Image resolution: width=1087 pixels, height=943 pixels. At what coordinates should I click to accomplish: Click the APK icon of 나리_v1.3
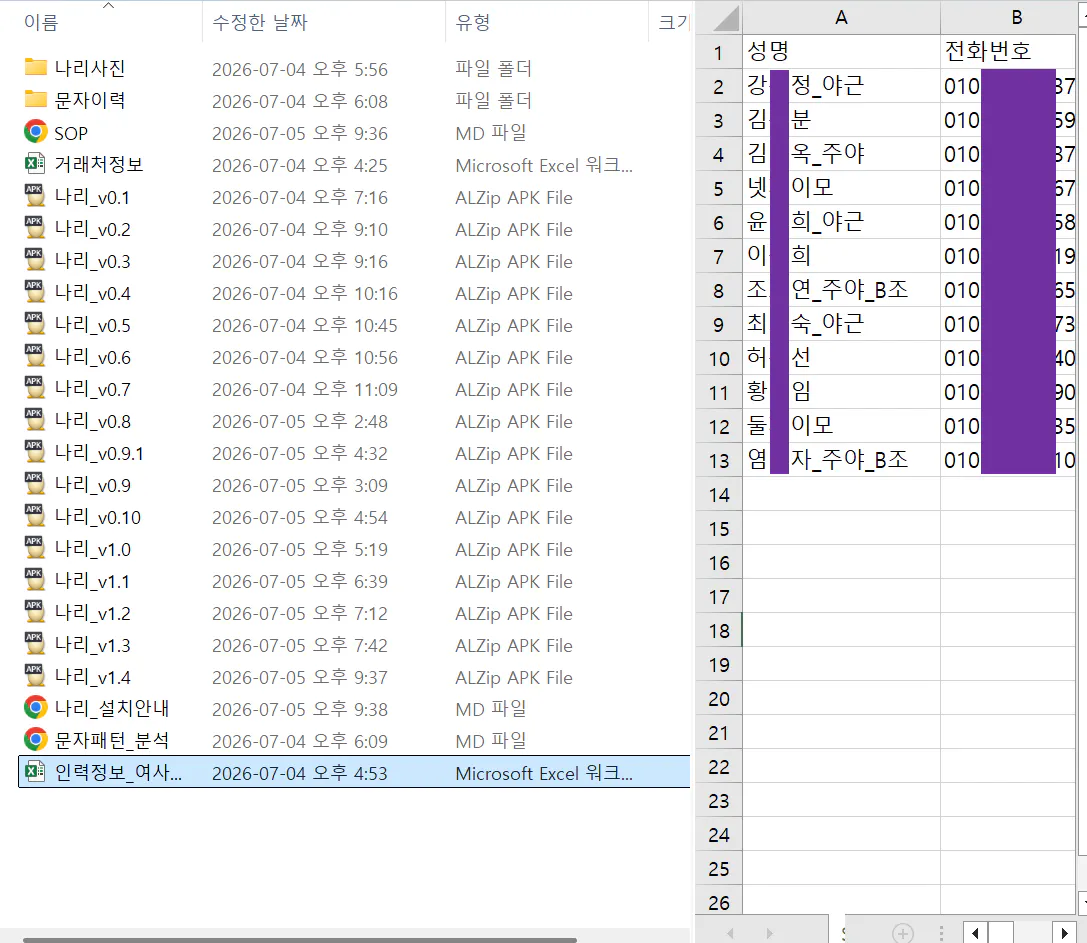point(35,643)
